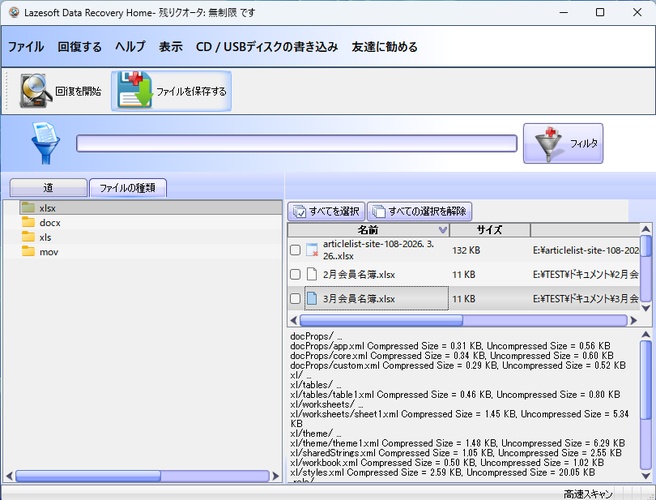Click preview pane scroll up arrow
656x500 pixels.
click(646, 335)
